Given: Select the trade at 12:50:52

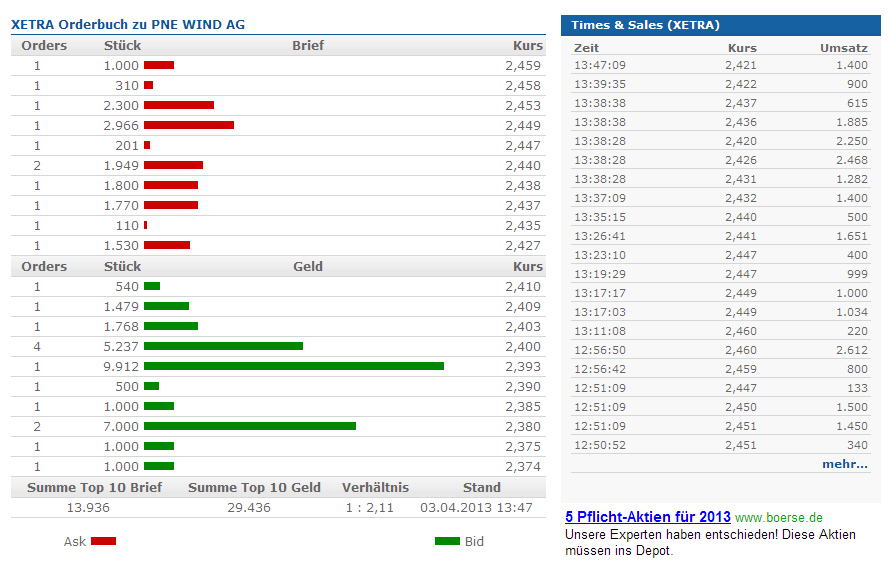Looking at the screenshot, I should pyautogui.click(x=721, y=445).
